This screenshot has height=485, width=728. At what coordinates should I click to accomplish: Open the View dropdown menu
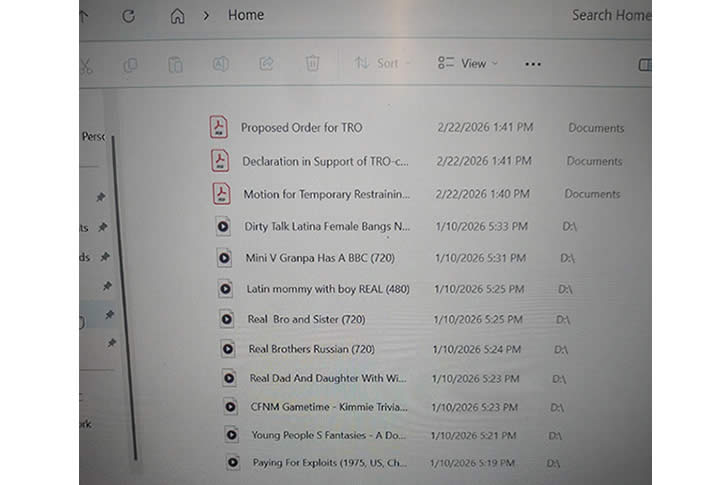tap(468, 64)
